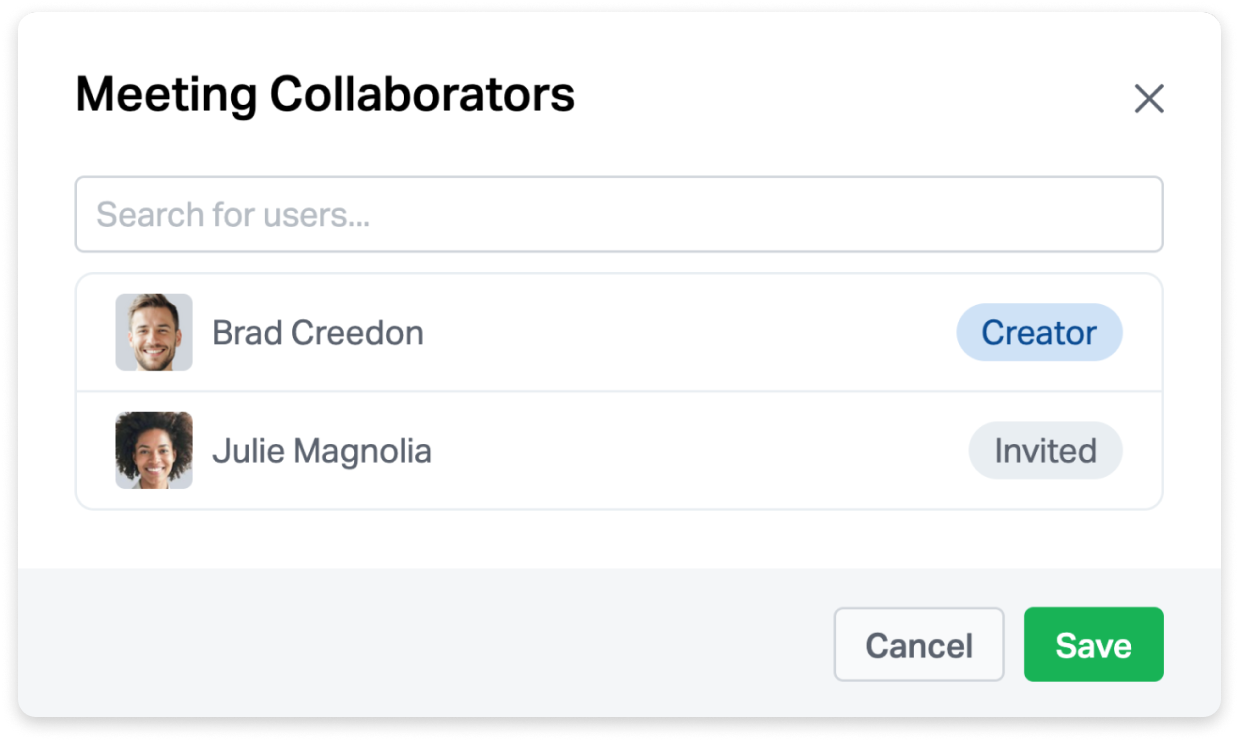Click the 'Search for users...' placeholder text
The height and width of the screenshot is (741, 1239).
233,214
